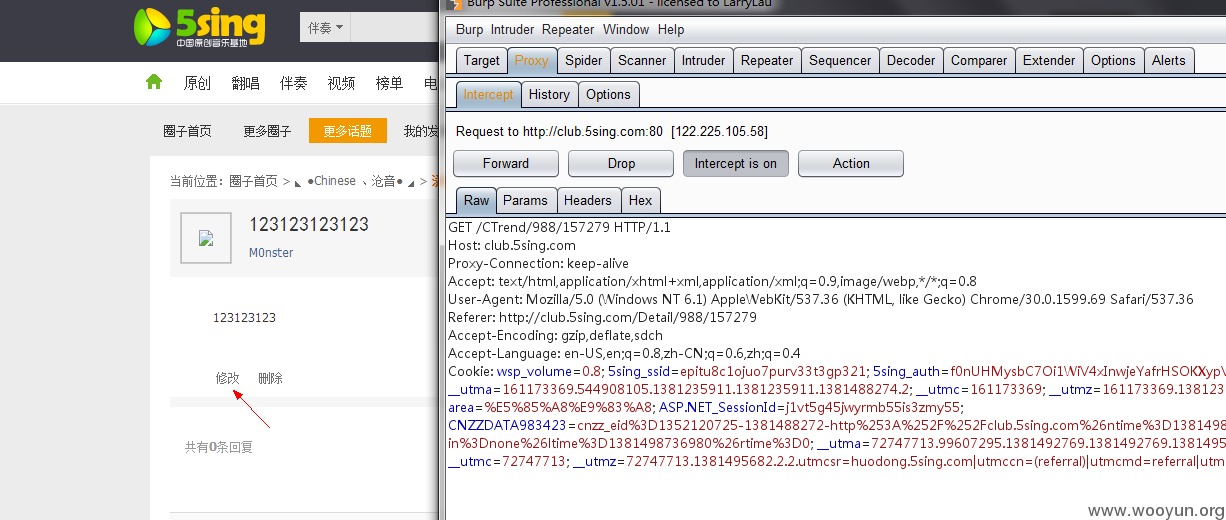Open 翻唱 in 5sing navigation

click(x=245, y=83)
